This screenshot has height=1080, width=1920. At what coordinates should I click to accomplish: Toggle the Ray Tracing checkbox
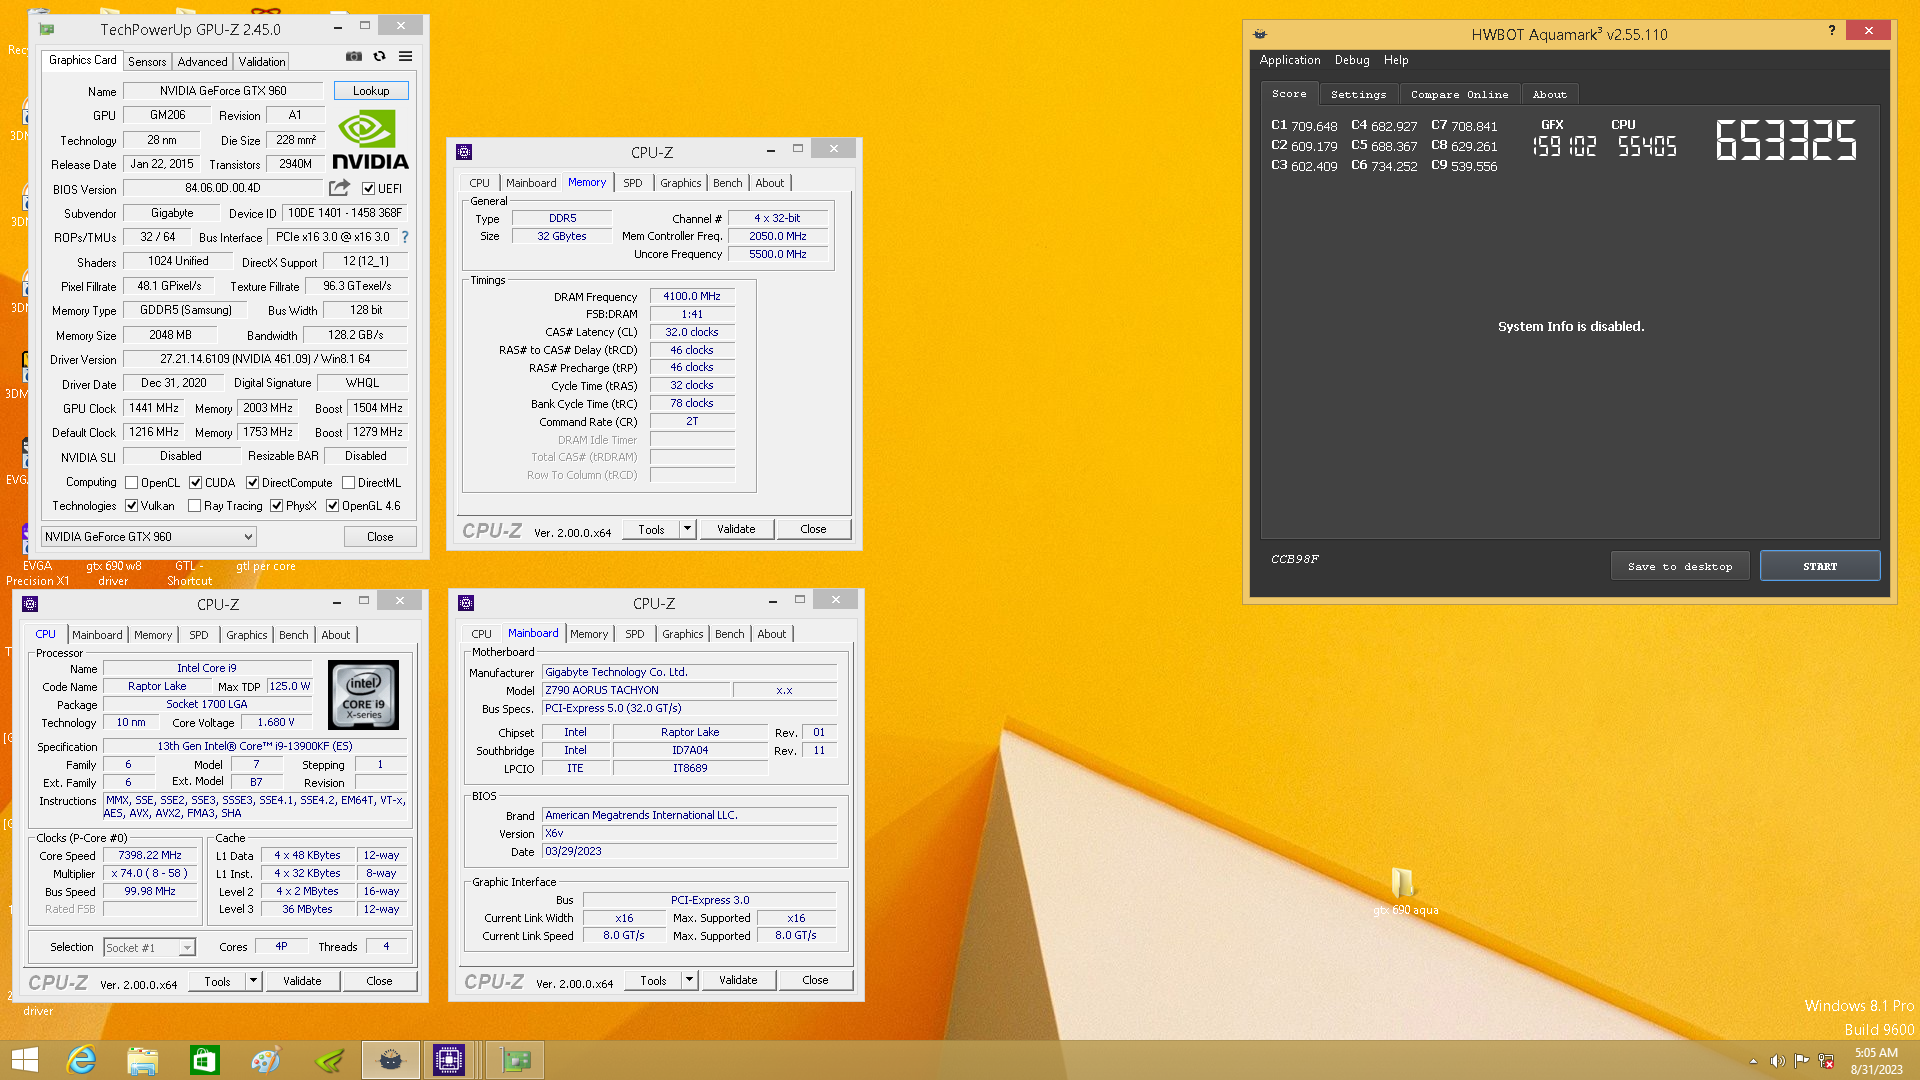coord(195,506)
